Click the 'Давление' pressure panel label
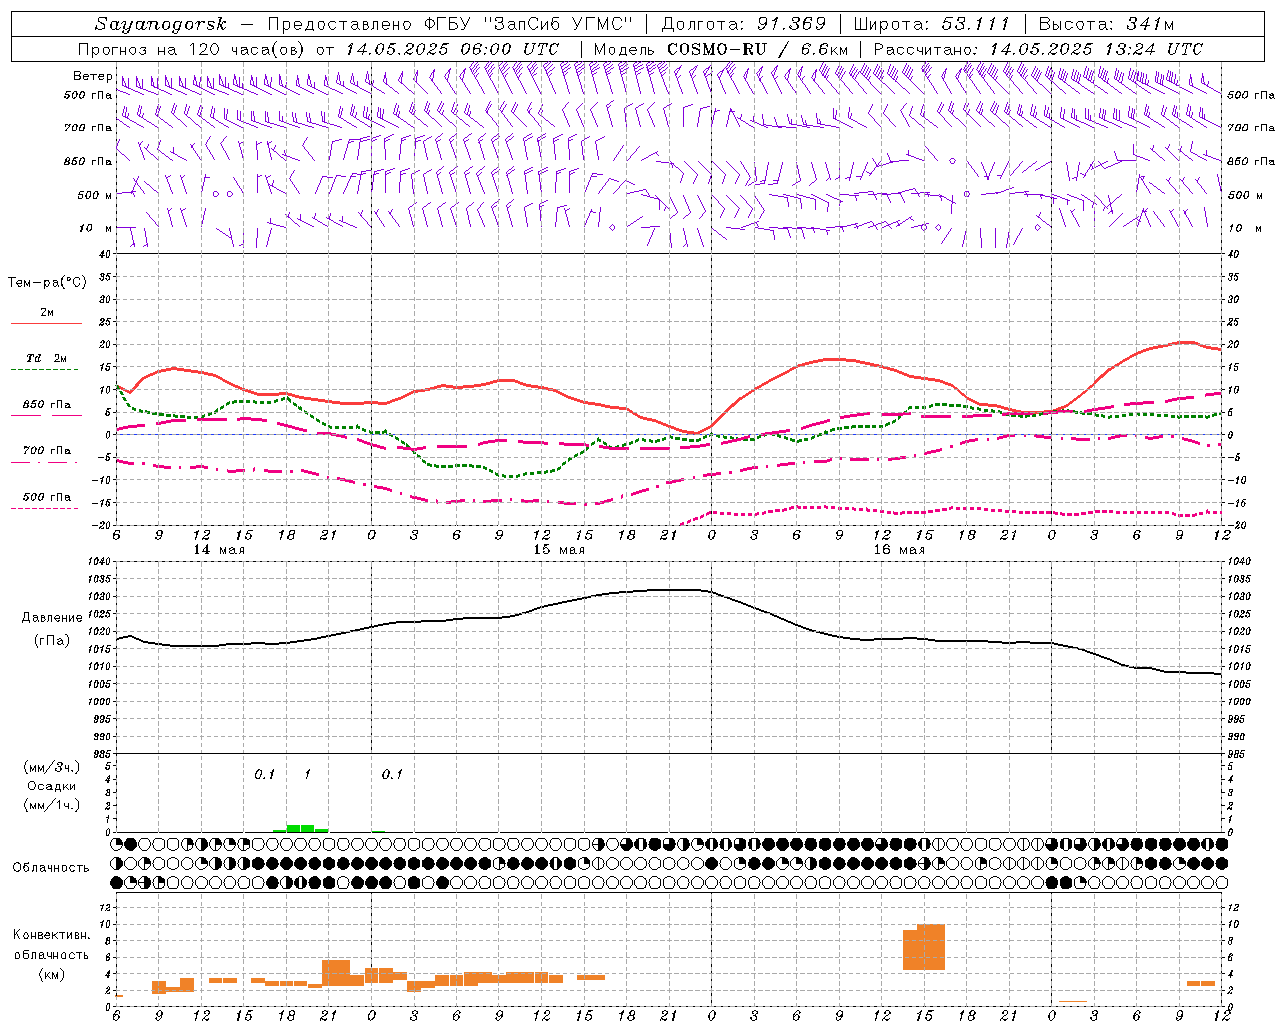The height and width of the screenshot is (1024, 1280). [x=52, y=618]
